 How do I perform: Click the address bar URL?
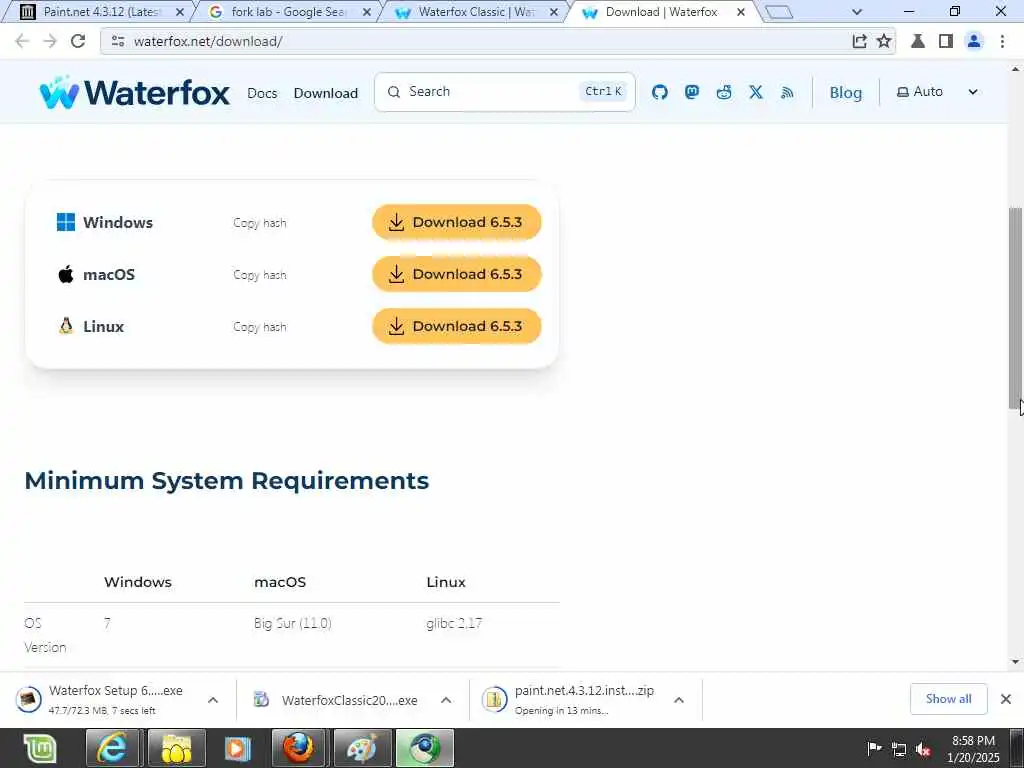click(x=208, y=41)
